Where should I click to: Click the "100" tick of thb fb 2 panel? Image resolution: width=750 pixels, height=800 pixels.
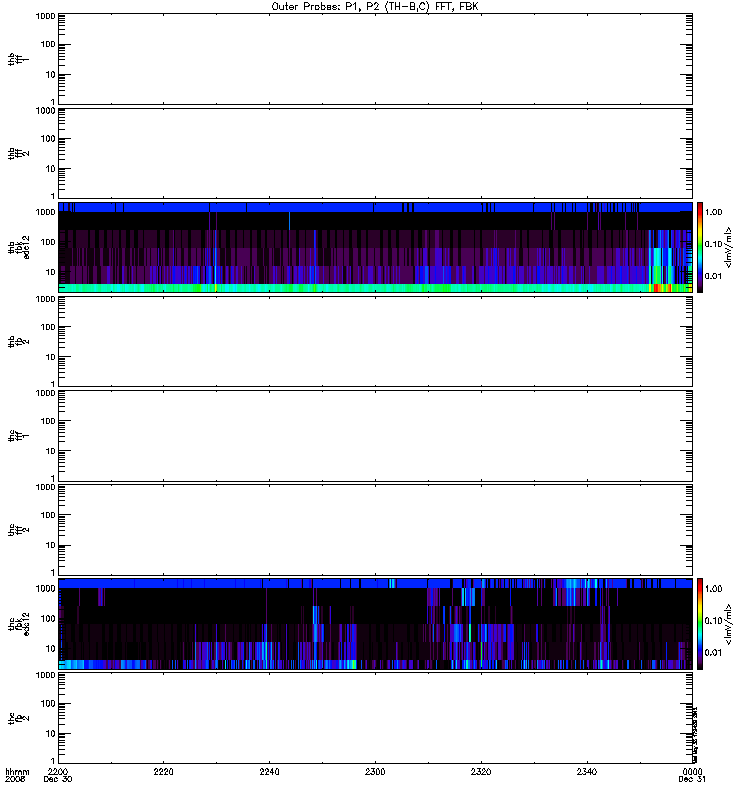48,327
